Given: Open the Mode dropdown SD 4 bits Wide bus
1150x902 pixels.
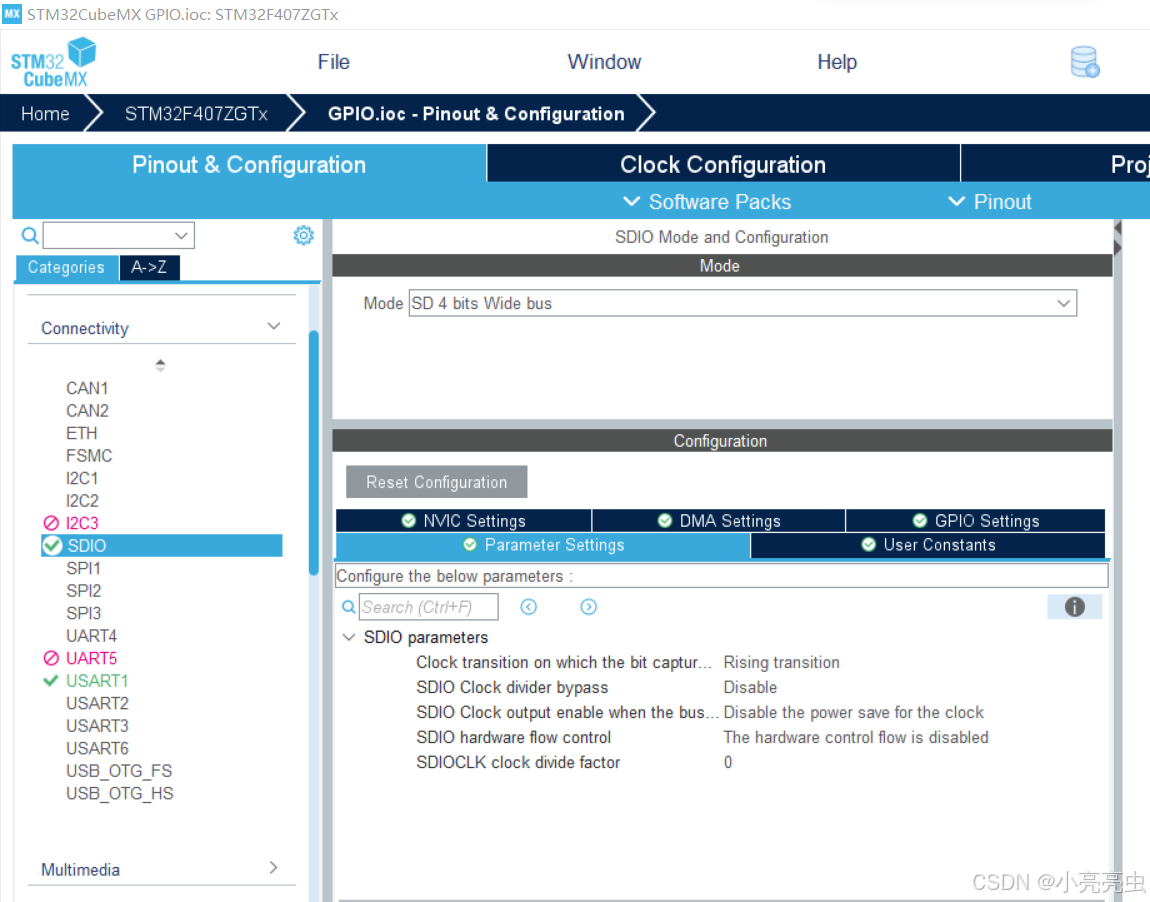Looking at the screenshot, I should [x=742, y=304].
